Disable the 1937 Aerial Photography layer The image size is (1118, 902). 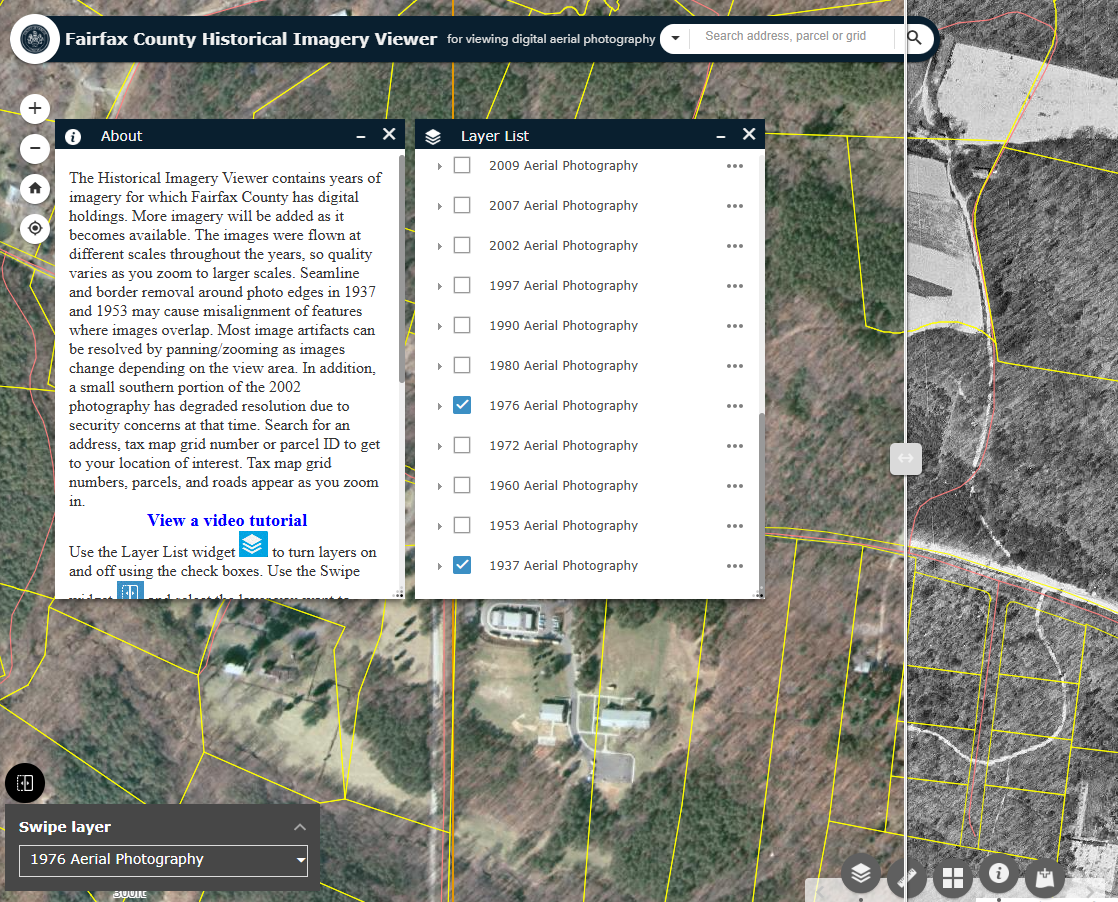(462, 565)
